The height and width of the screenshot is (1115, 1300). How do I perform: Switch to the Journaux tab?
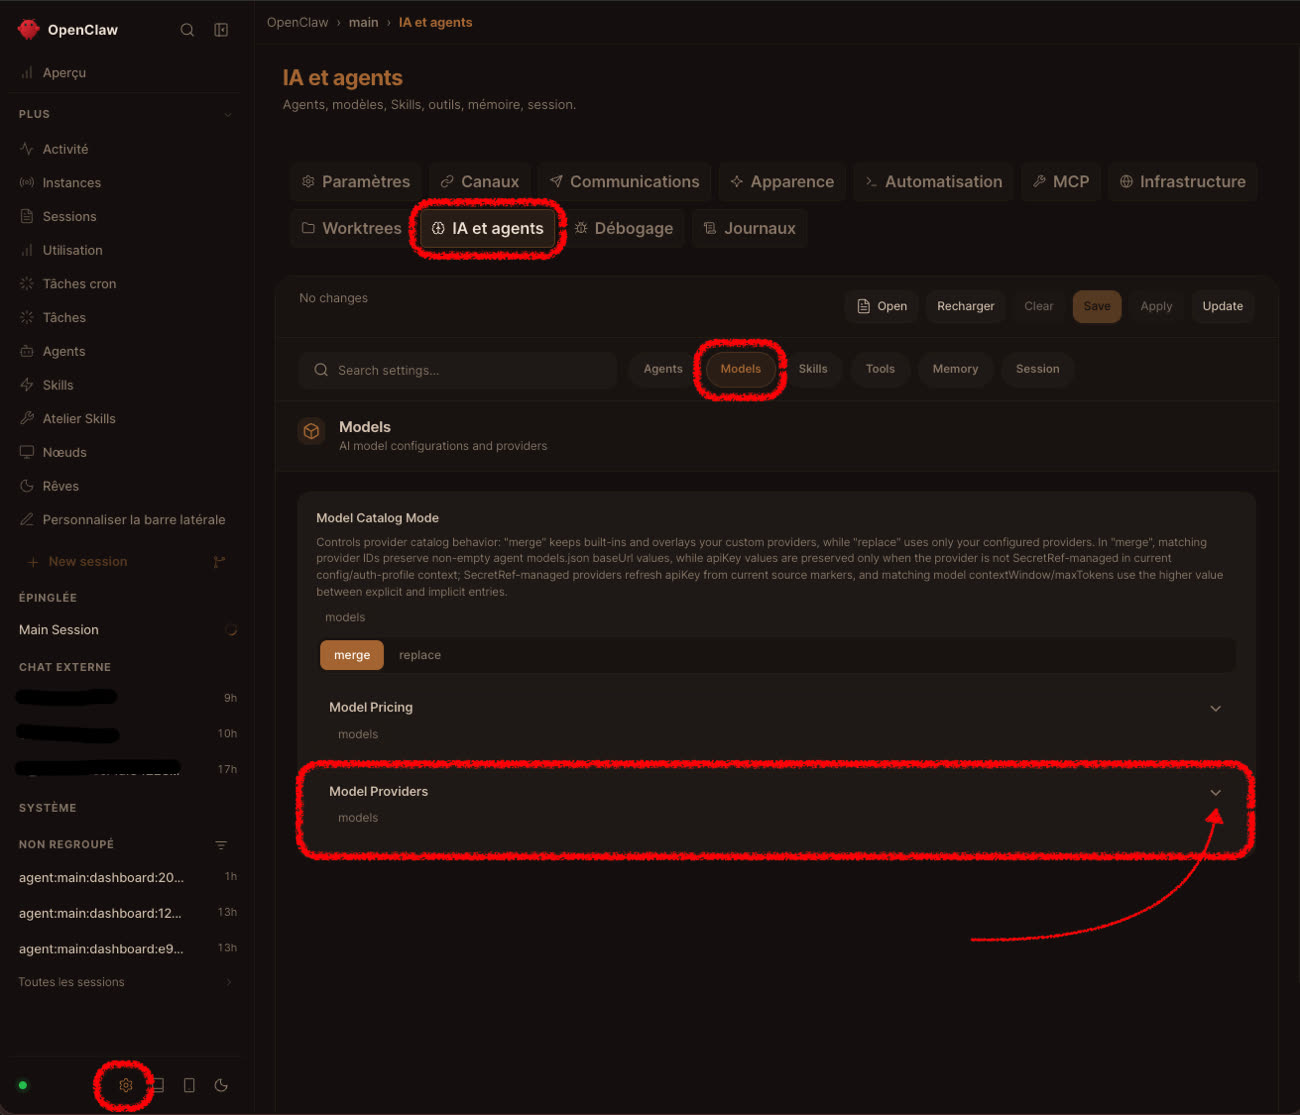click(750, 228)
